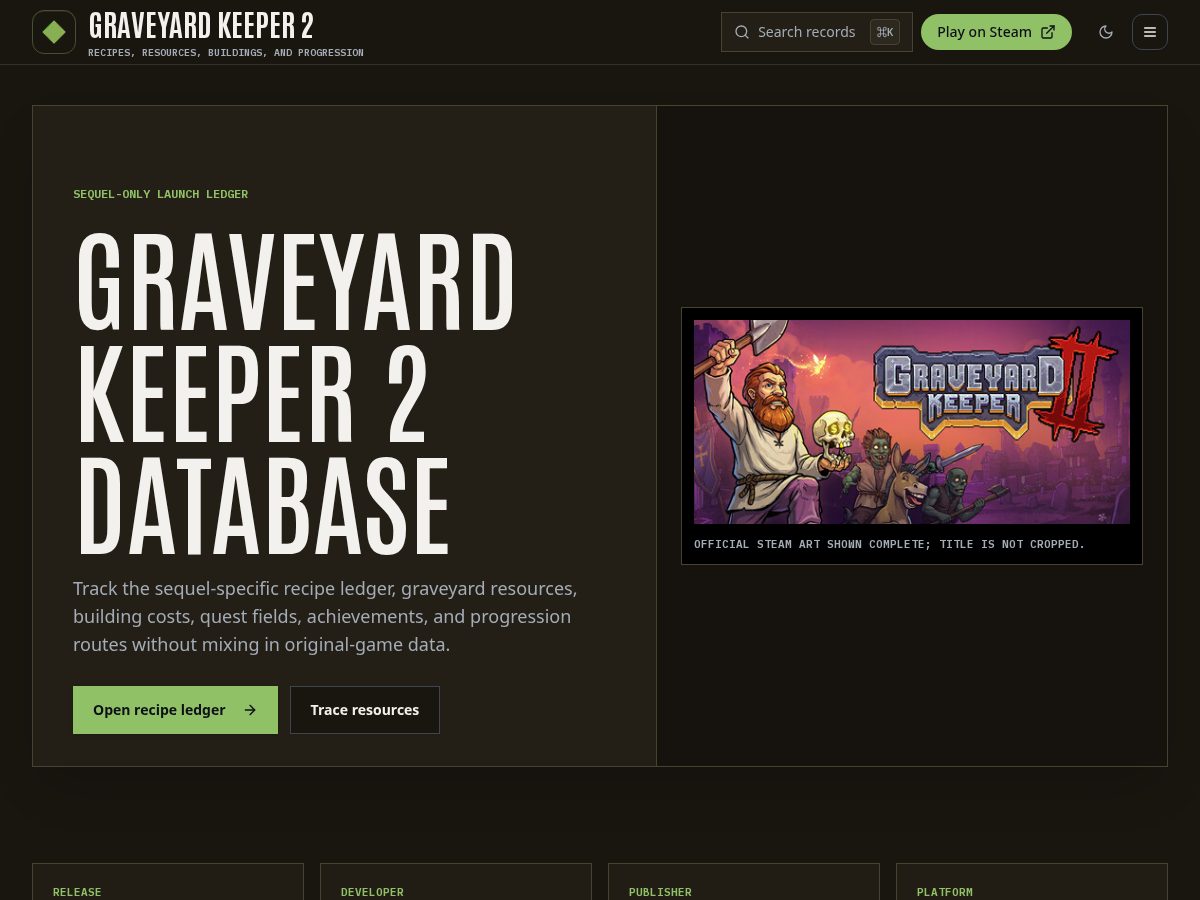Image resolution: width=1200 pixels, height=900 pixels.
Task: Click Trace resources button
Action: point(365,710)
